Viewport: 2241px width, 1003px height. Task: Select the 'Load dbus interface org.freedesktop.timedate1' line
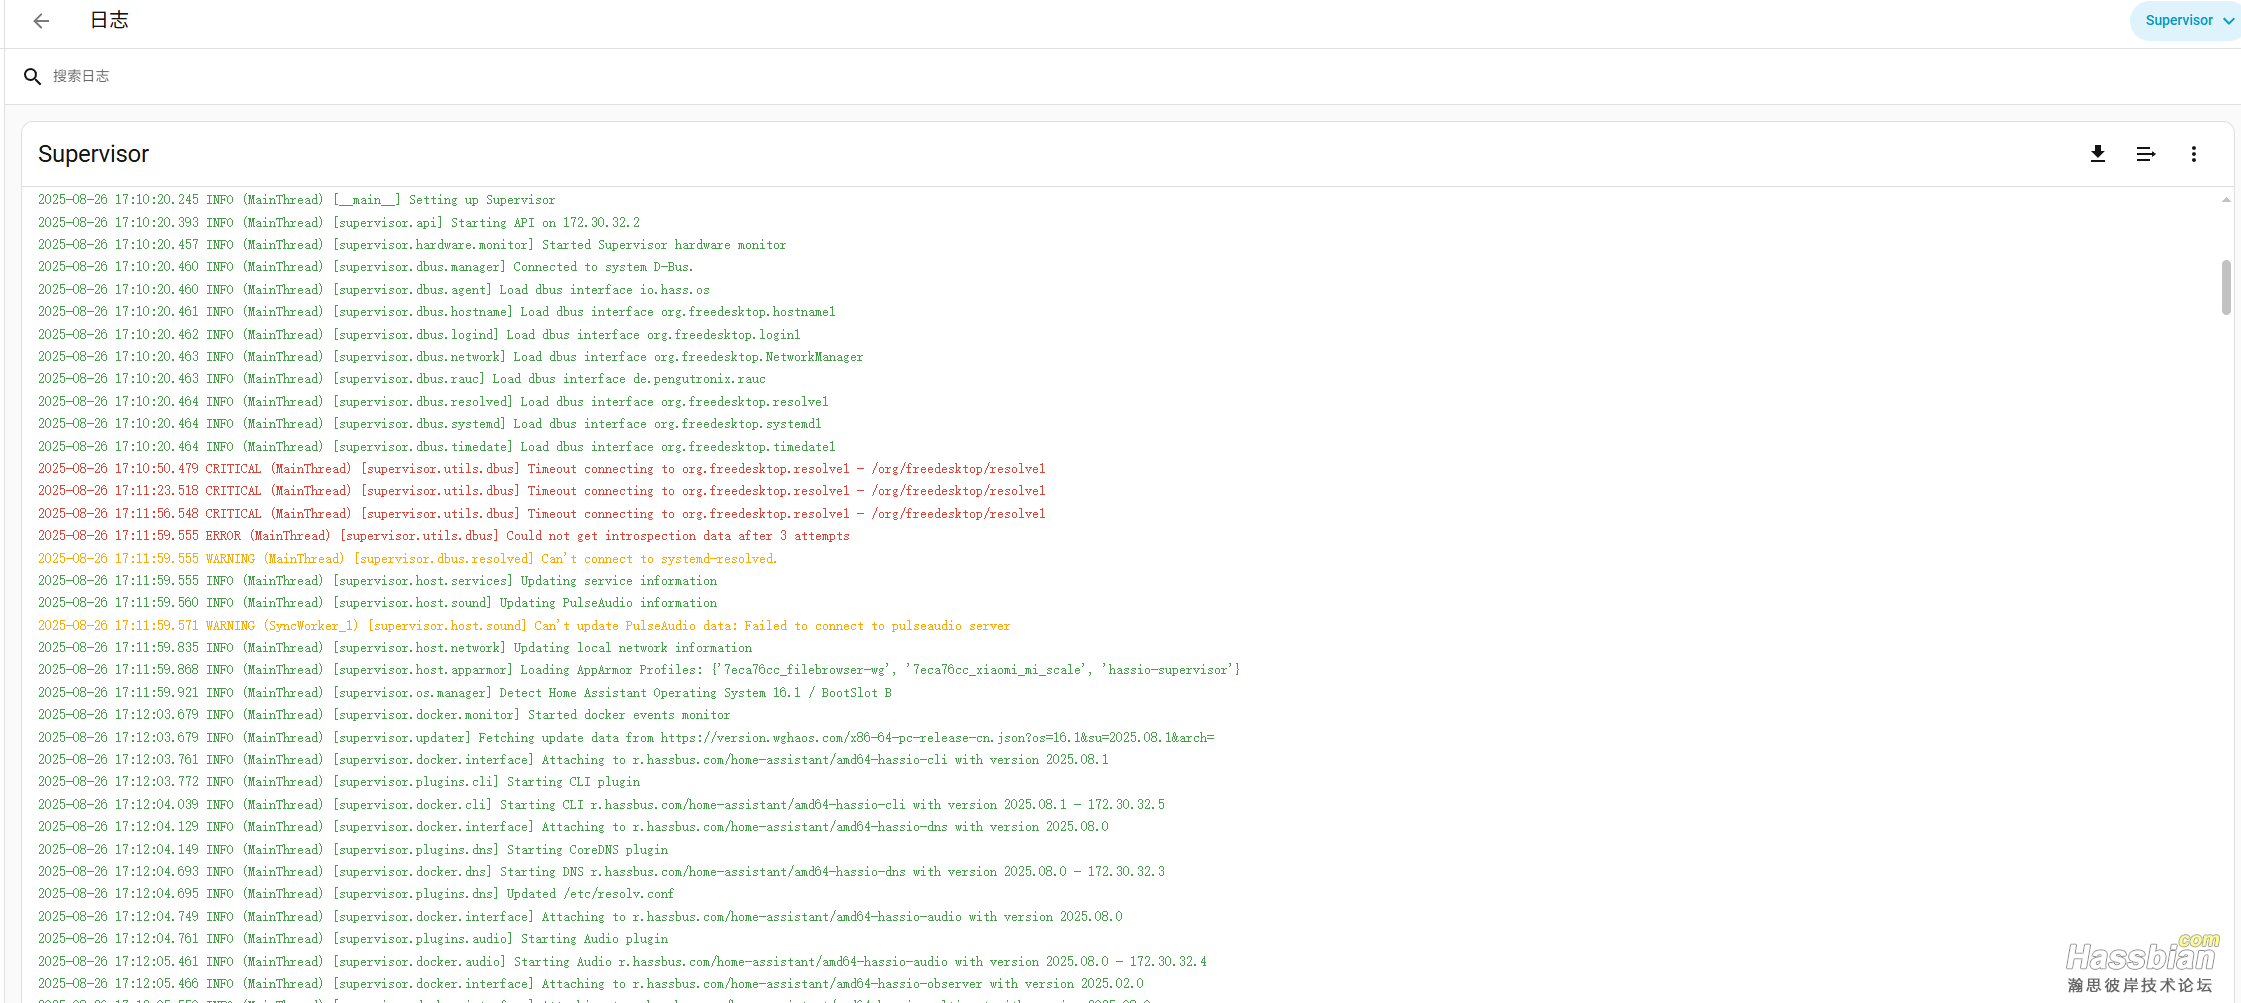437,447
